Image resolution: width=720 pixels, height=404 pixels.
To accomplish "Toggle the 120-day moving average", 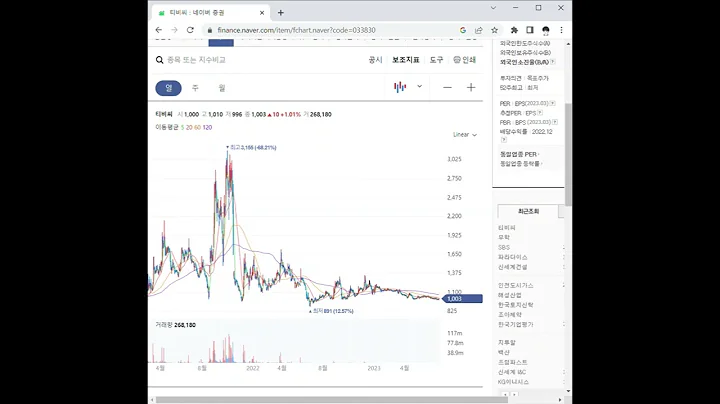I will click(x=207, y=127).
